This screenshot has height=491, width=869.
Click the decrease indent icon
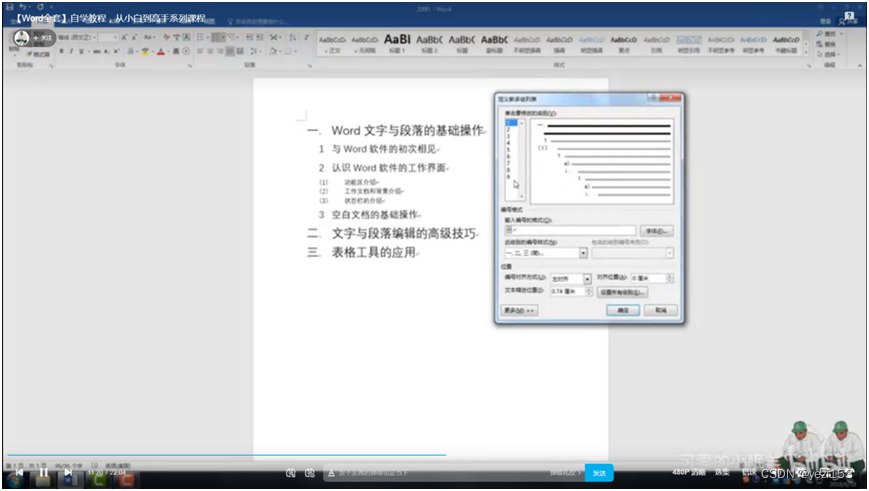(249, 38)
